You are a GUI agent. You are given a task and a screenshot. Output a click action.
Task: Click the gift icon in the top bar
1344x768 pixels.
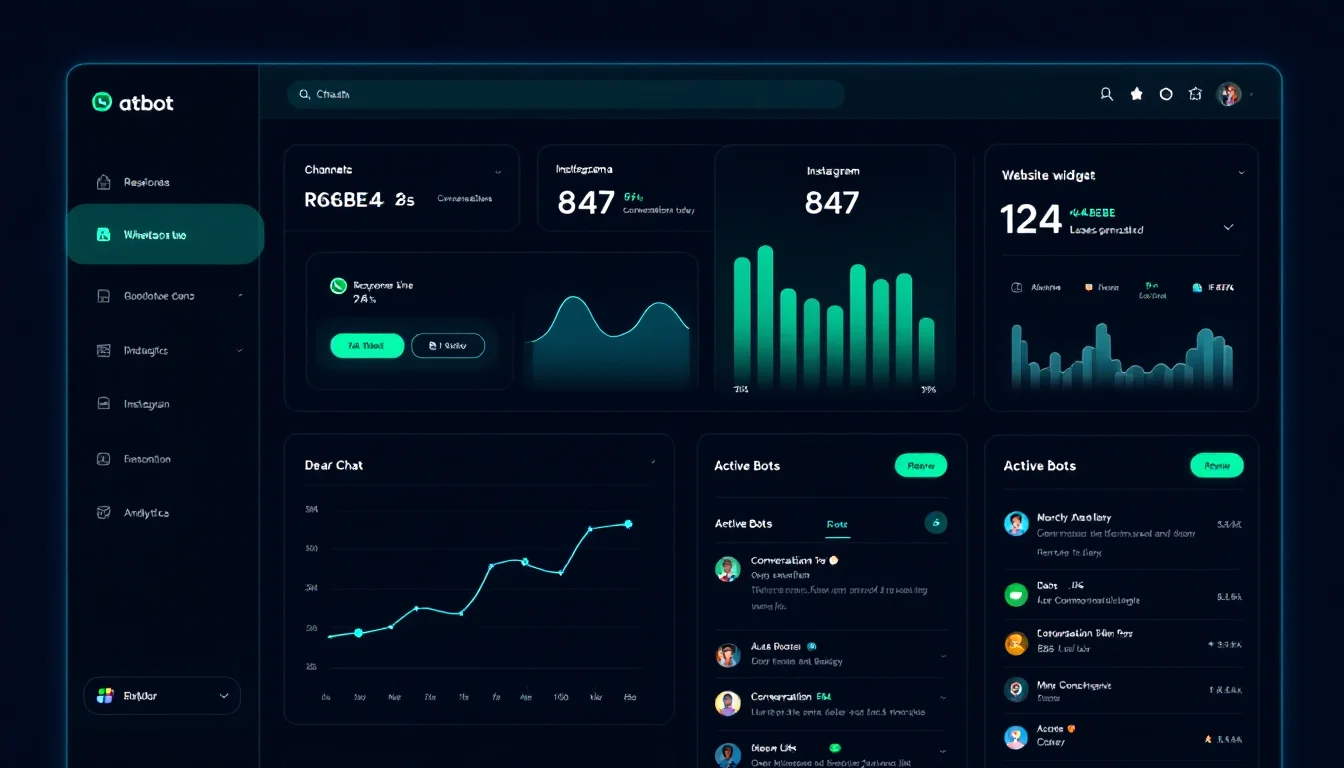coord(1195,93)
